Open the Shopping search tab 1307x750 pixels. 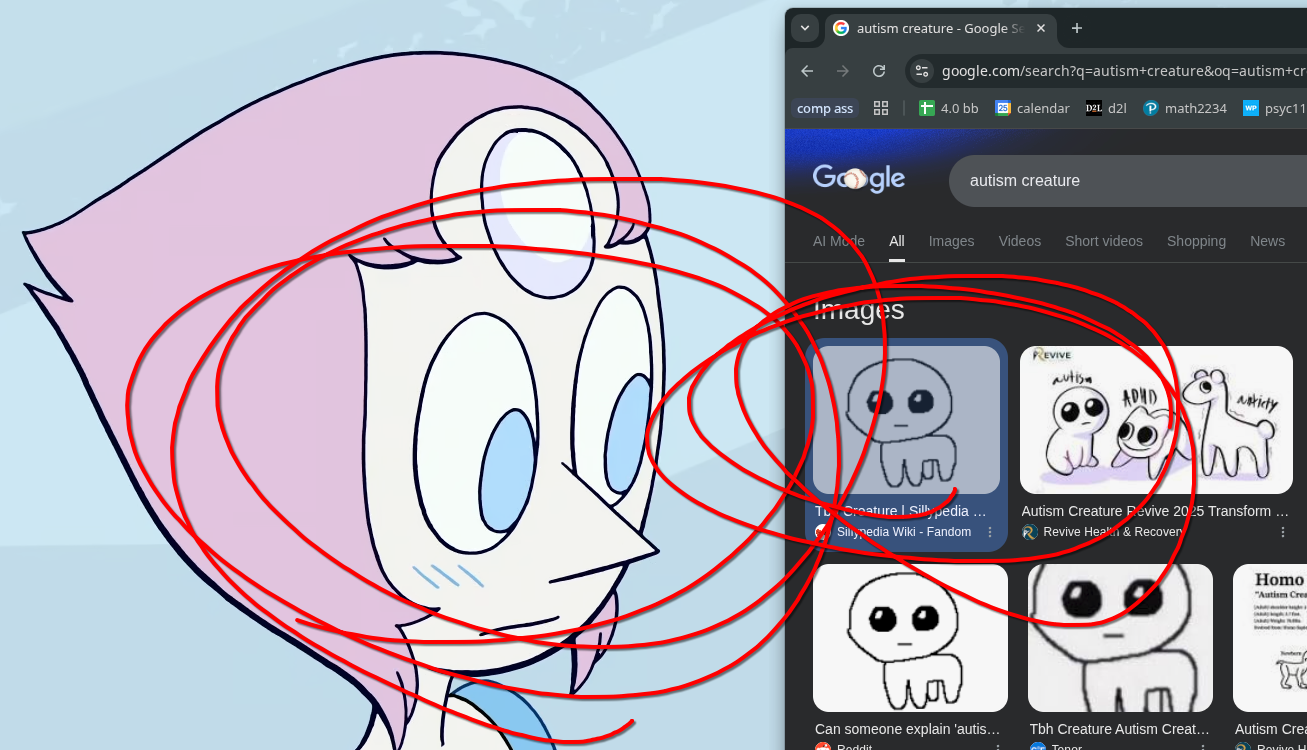[x=1196, y=241]
